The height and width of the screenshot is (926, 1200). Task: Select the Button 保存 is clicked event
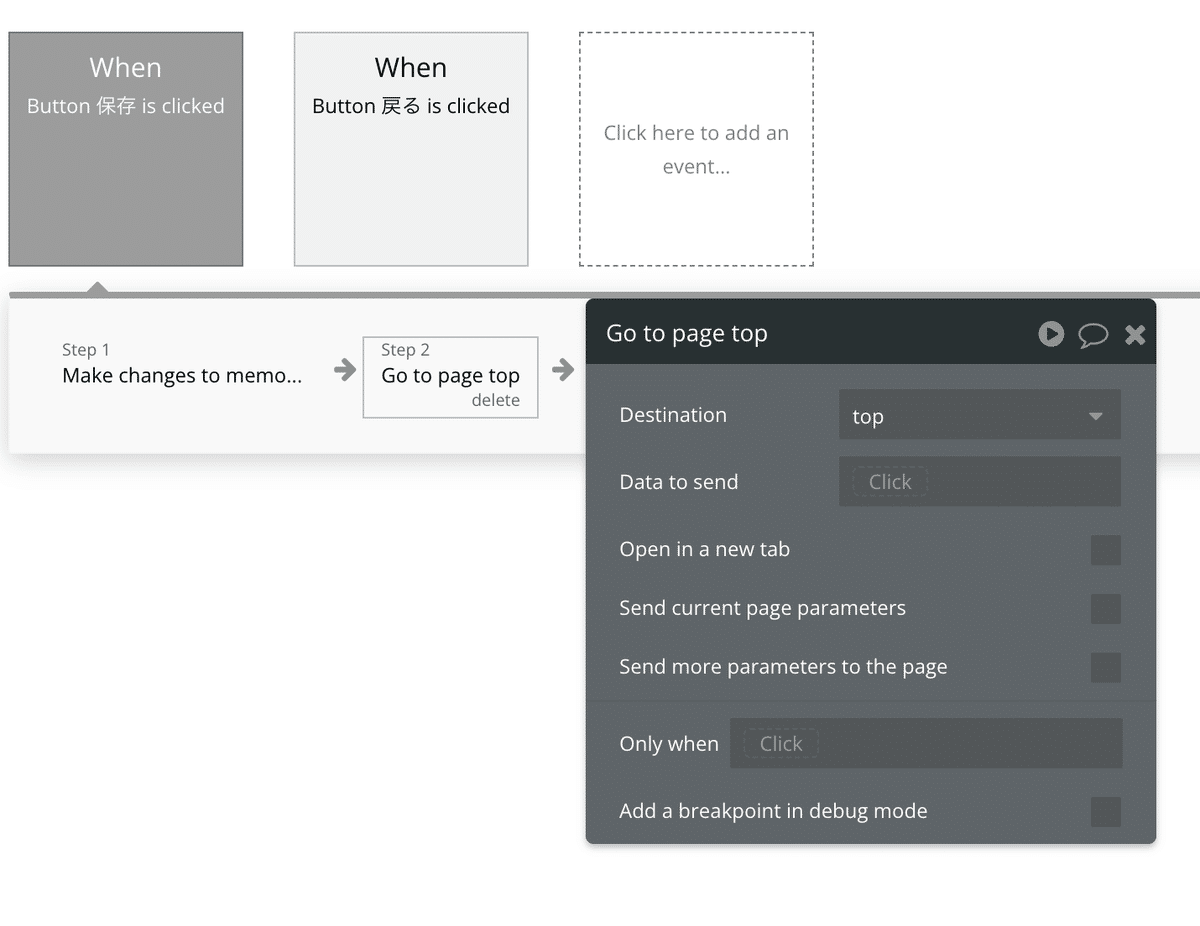126,149
